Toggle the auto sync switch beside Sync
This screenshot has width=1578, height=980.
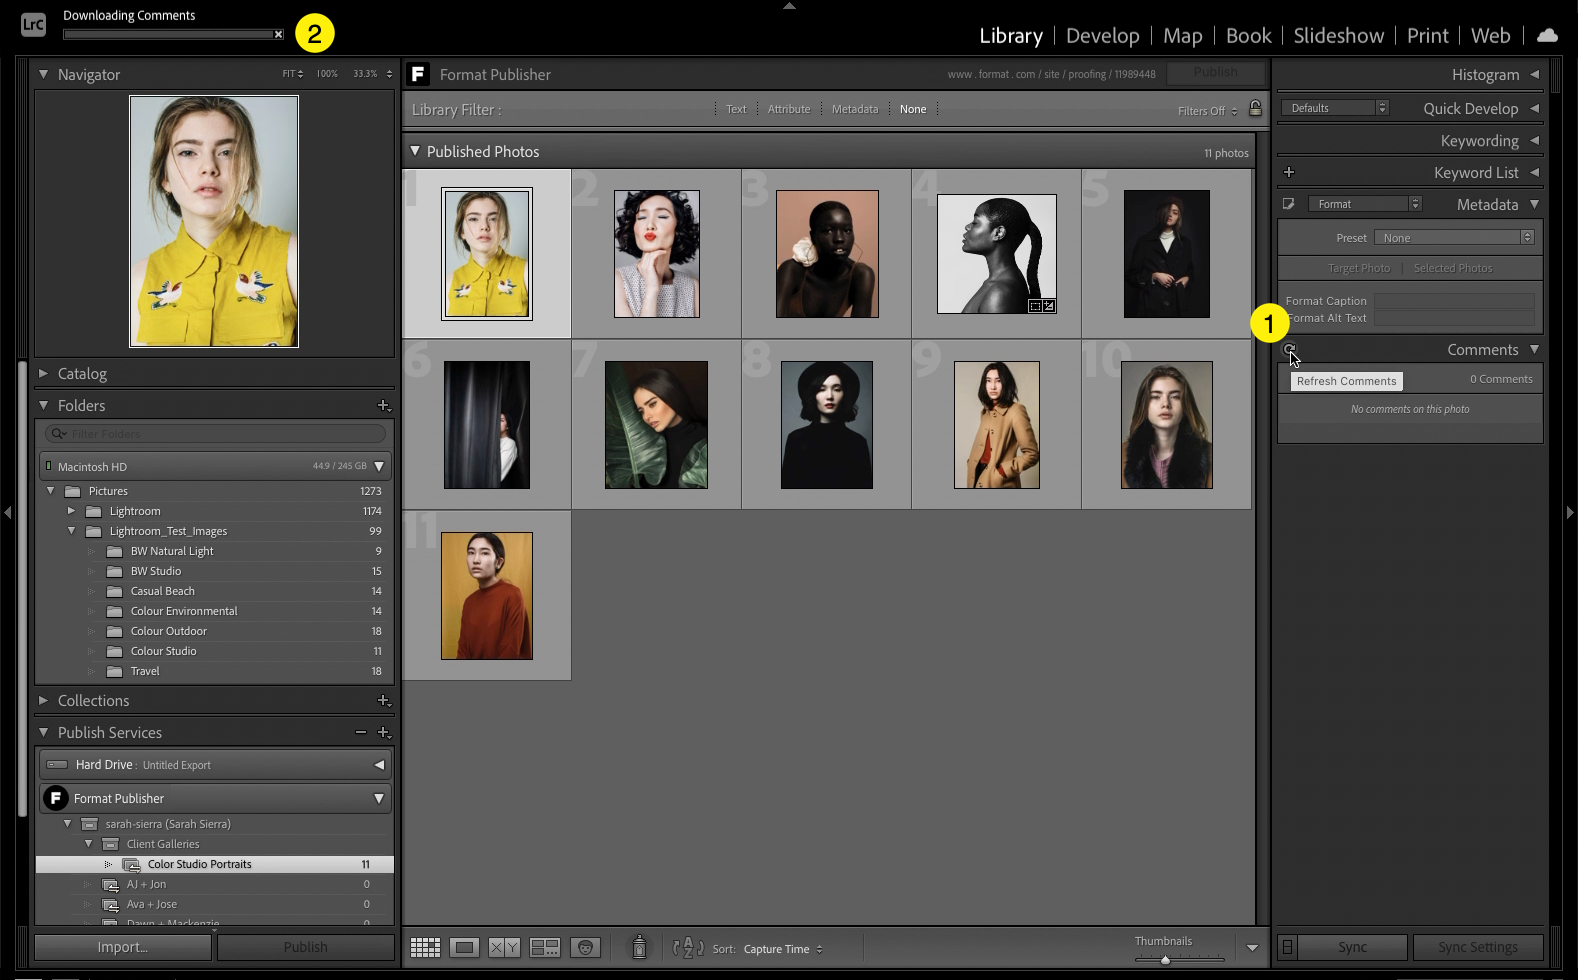pyautogui.click(x=1288, y=947)
